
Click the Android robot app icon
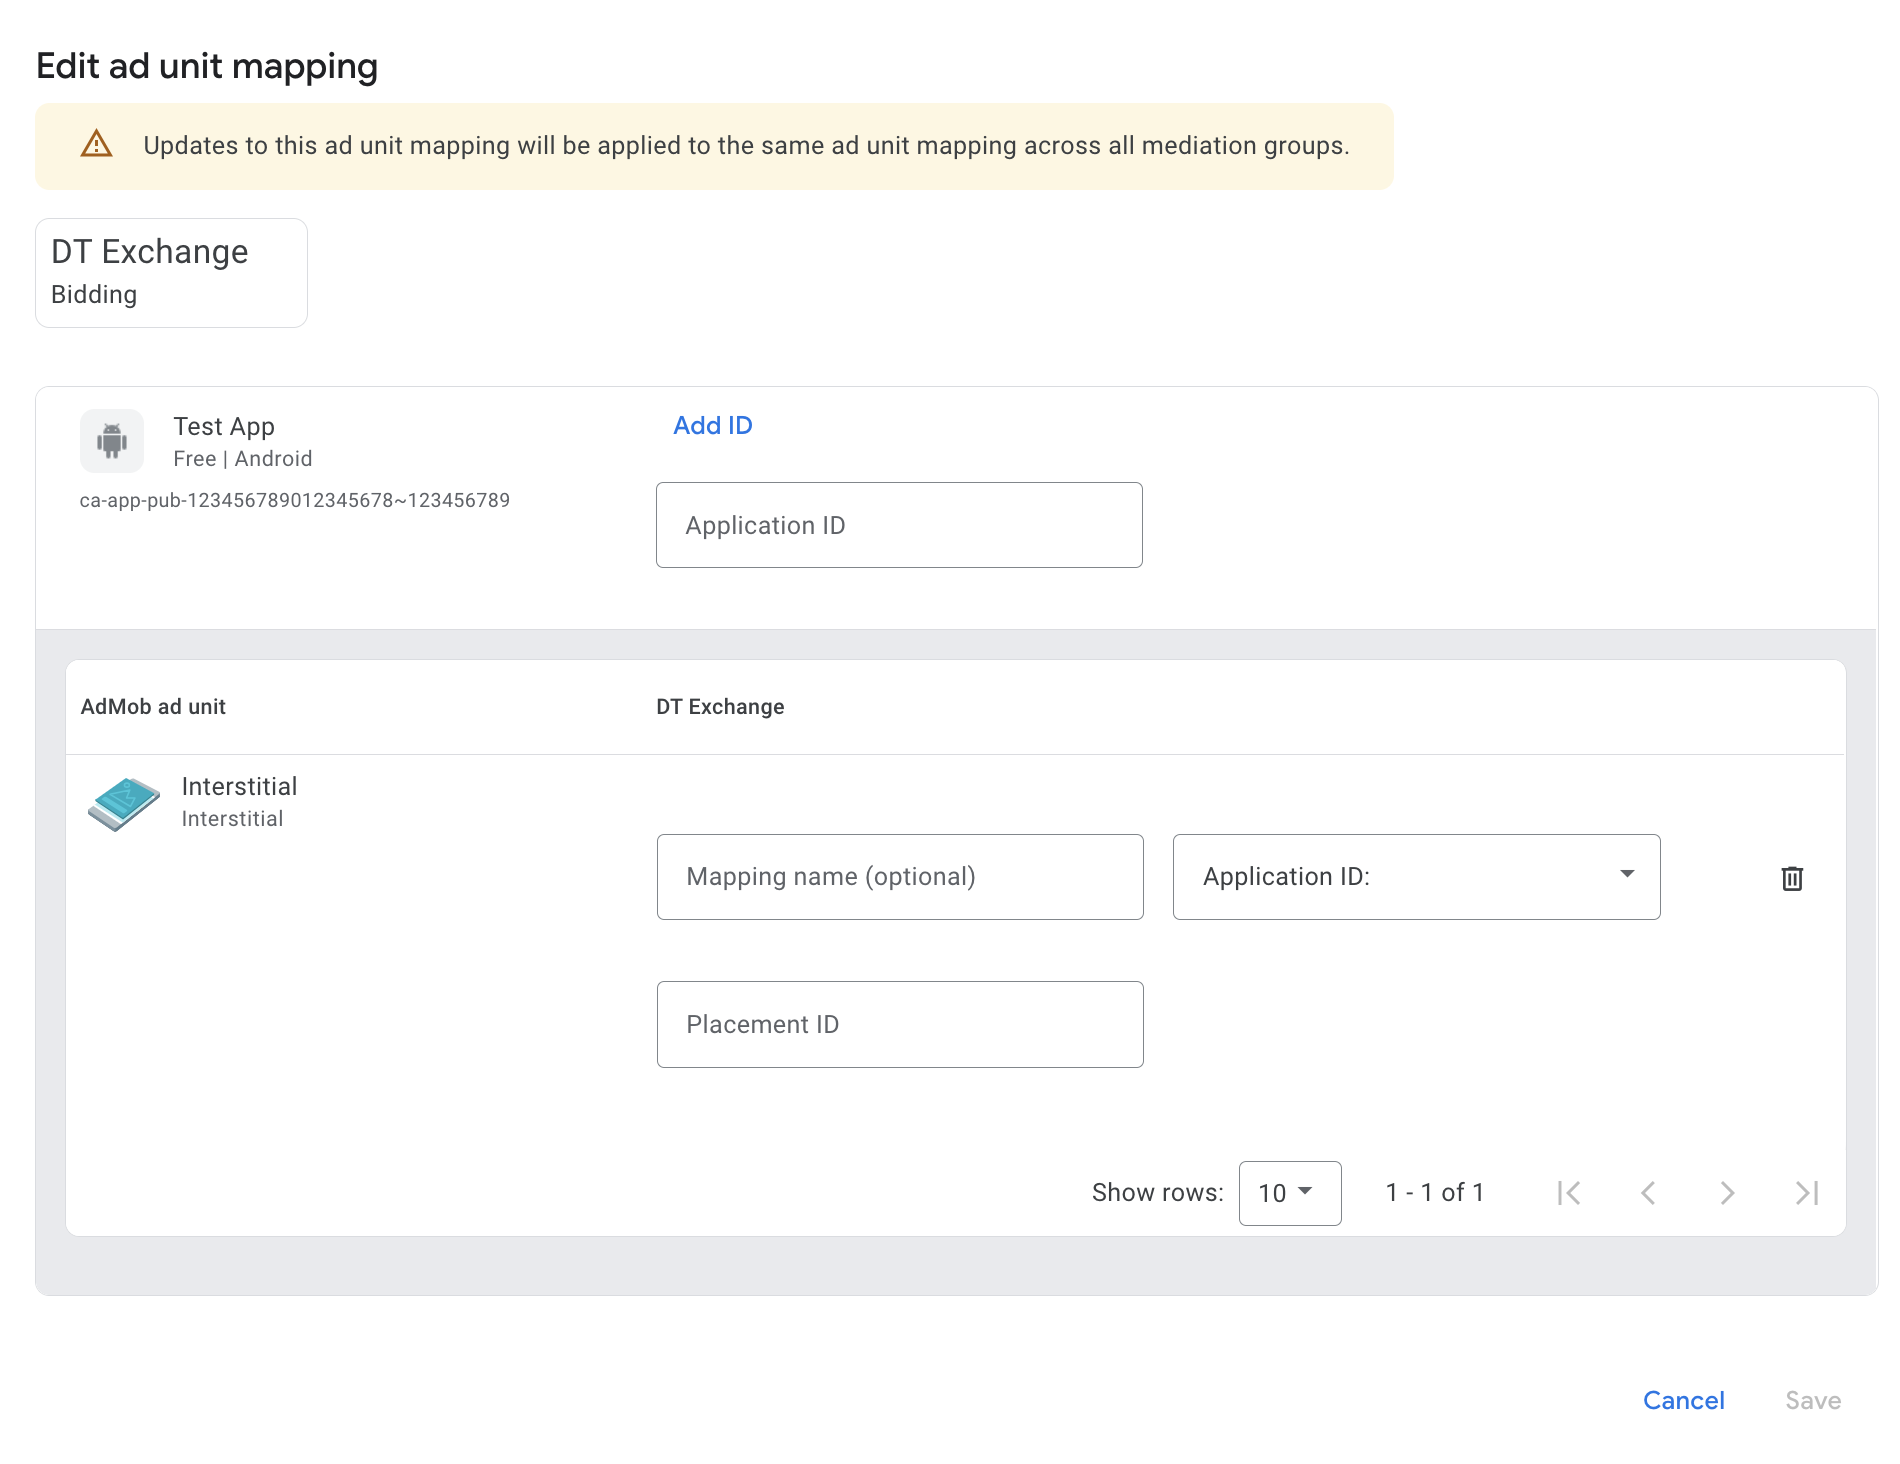[x=112, y=441]
